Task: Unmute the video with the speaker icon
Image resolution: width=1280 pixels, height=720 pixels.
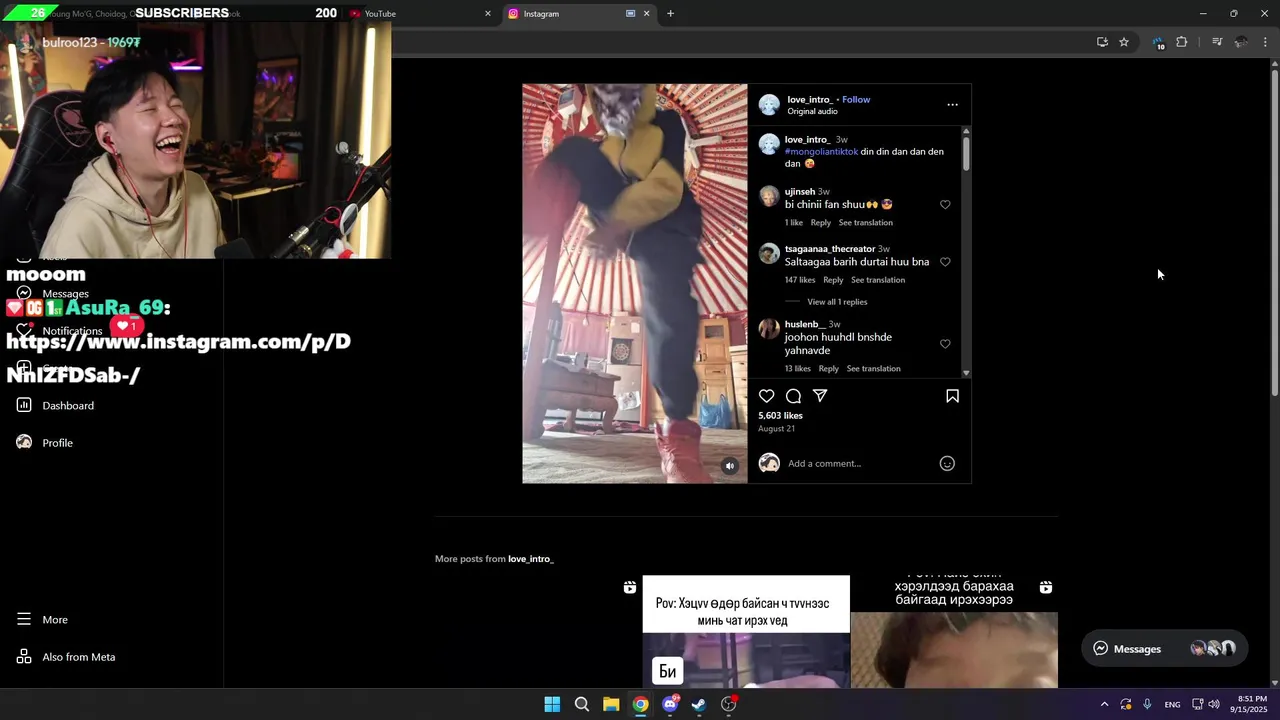Action: tap(730, 466)
